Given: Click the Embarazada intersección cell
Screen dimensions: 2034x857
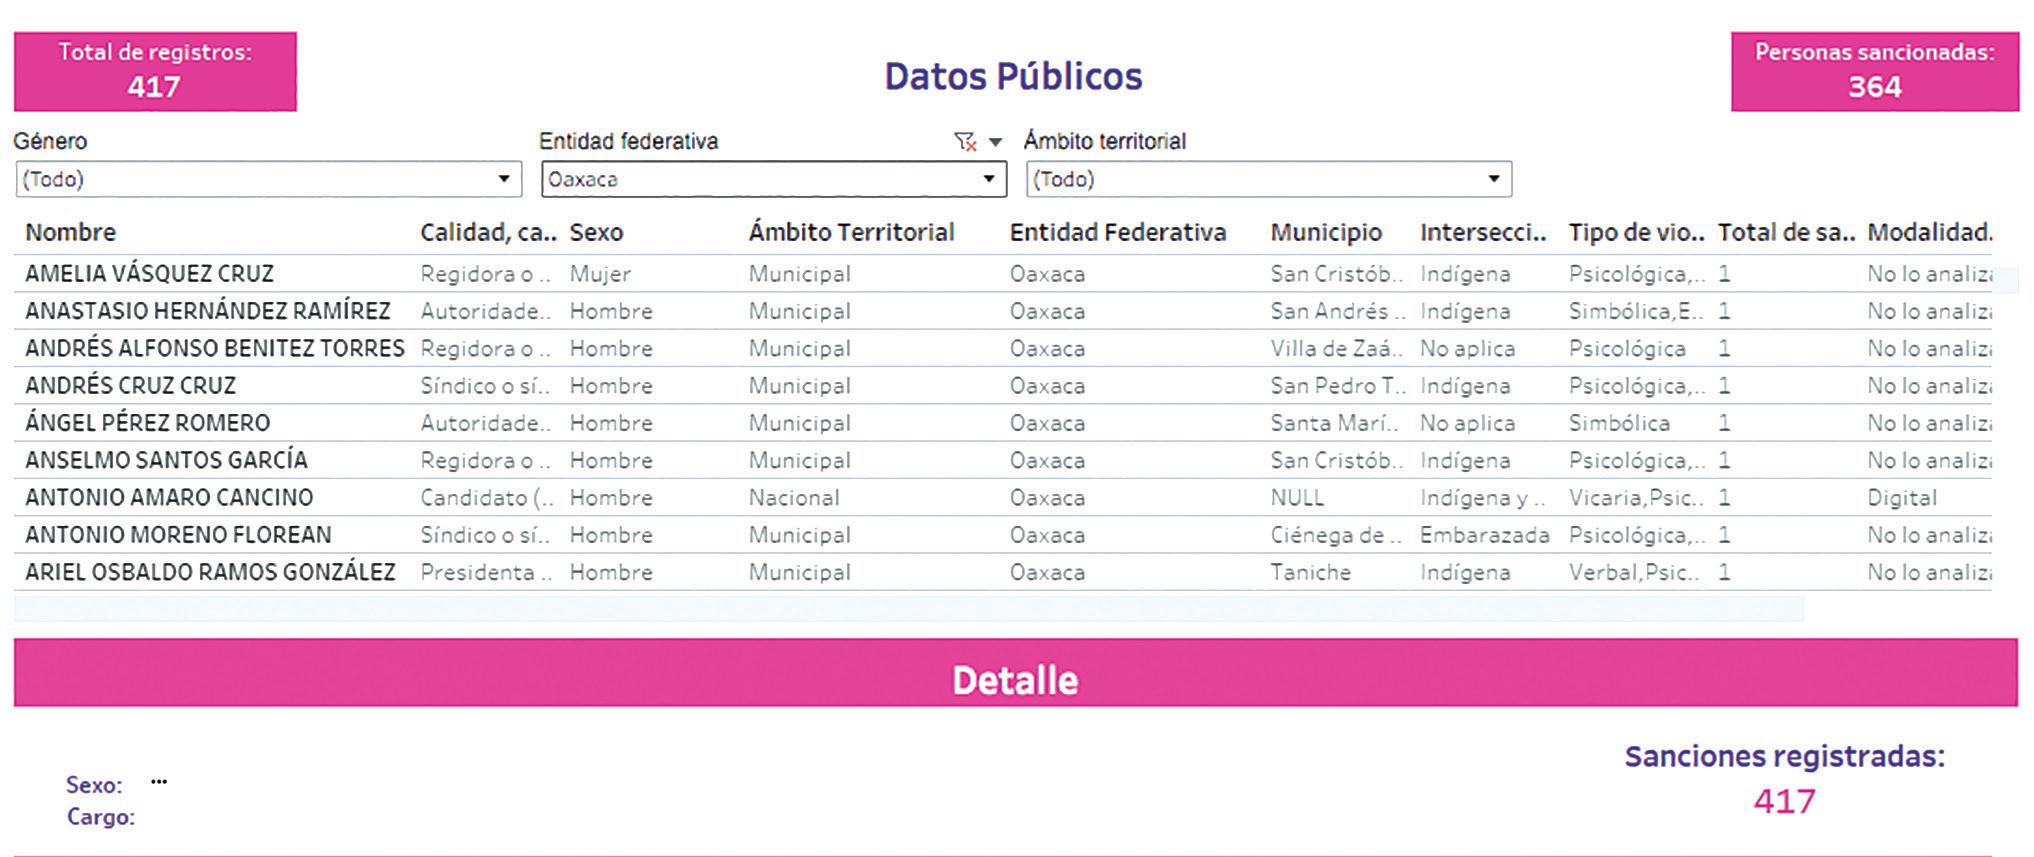Looking at the screenshot, I should (x=1484, y=535).
